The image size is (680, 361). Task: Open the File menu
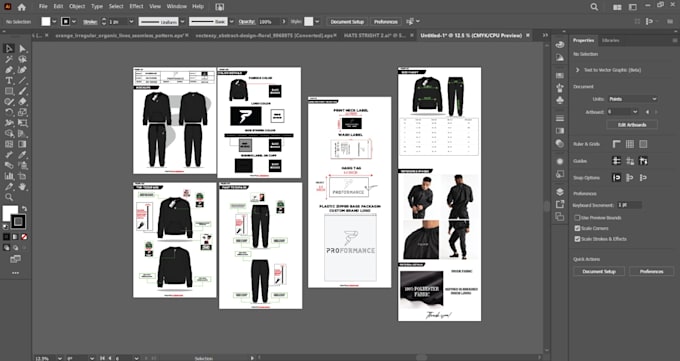[43, 7]
